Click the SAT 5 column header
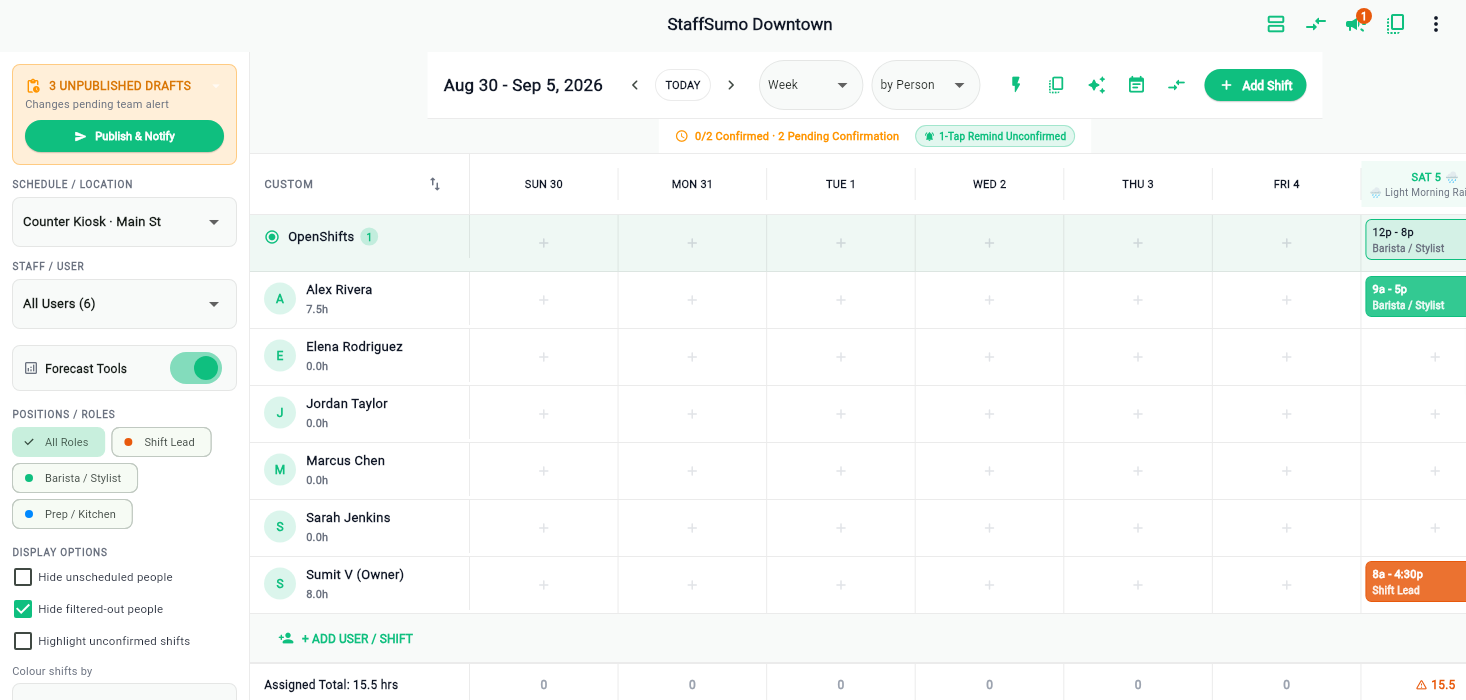 1413,184
